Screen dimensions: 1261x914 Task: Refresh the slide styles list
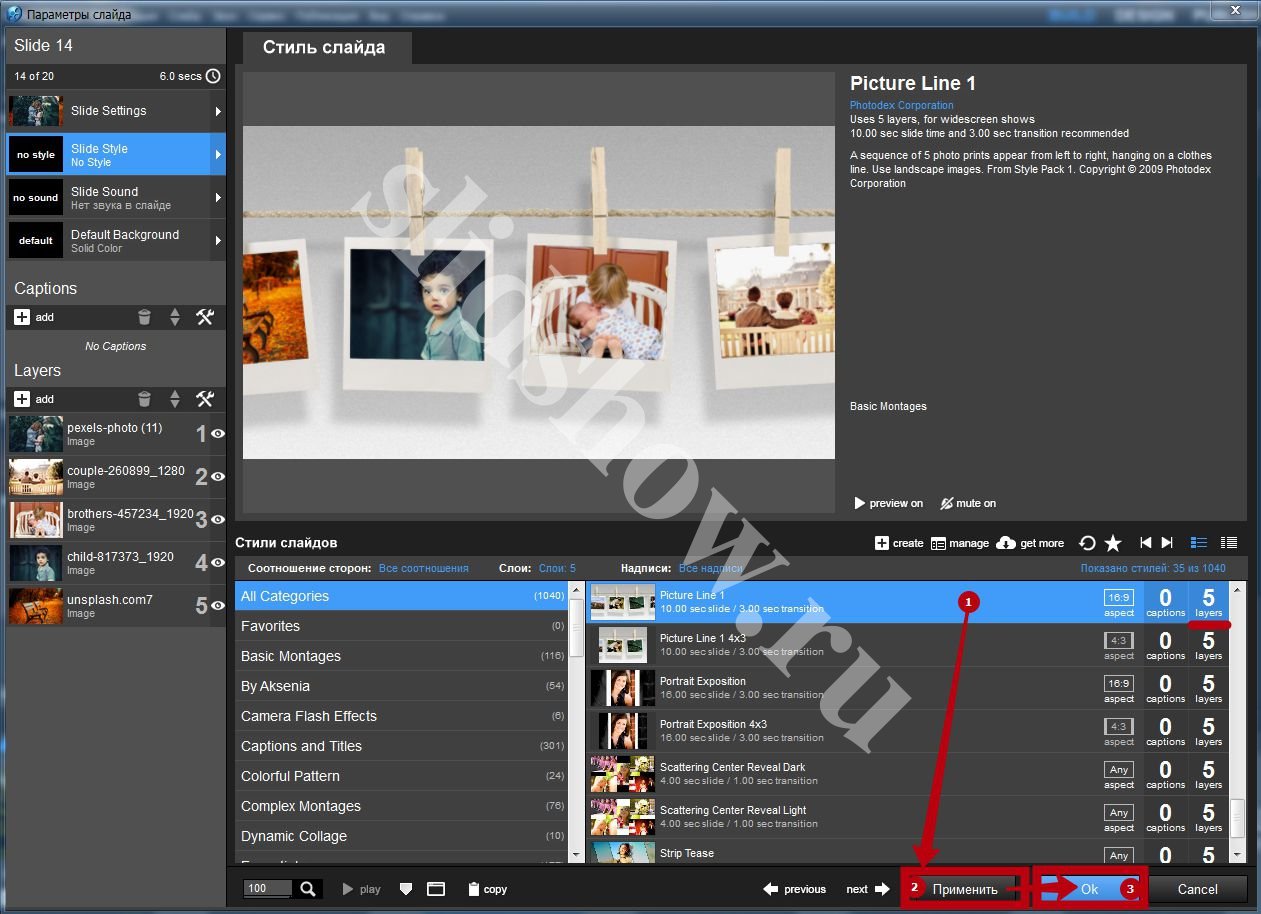coord(1087,543)
